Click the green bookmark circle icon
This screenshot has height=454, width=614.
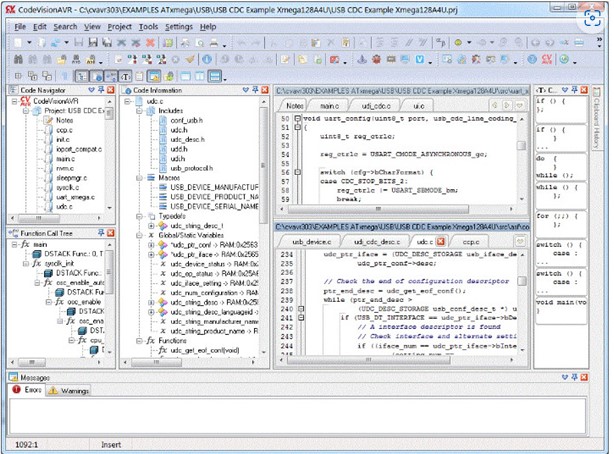click(x=458, y=42)
